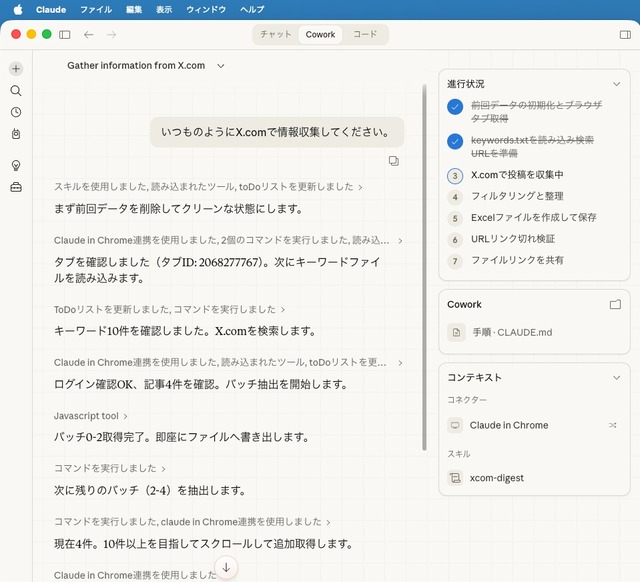640x582 pixels.
Task: Collapse the 進行状況 panel
Action: pyautogui.click(x=616, y=84)
